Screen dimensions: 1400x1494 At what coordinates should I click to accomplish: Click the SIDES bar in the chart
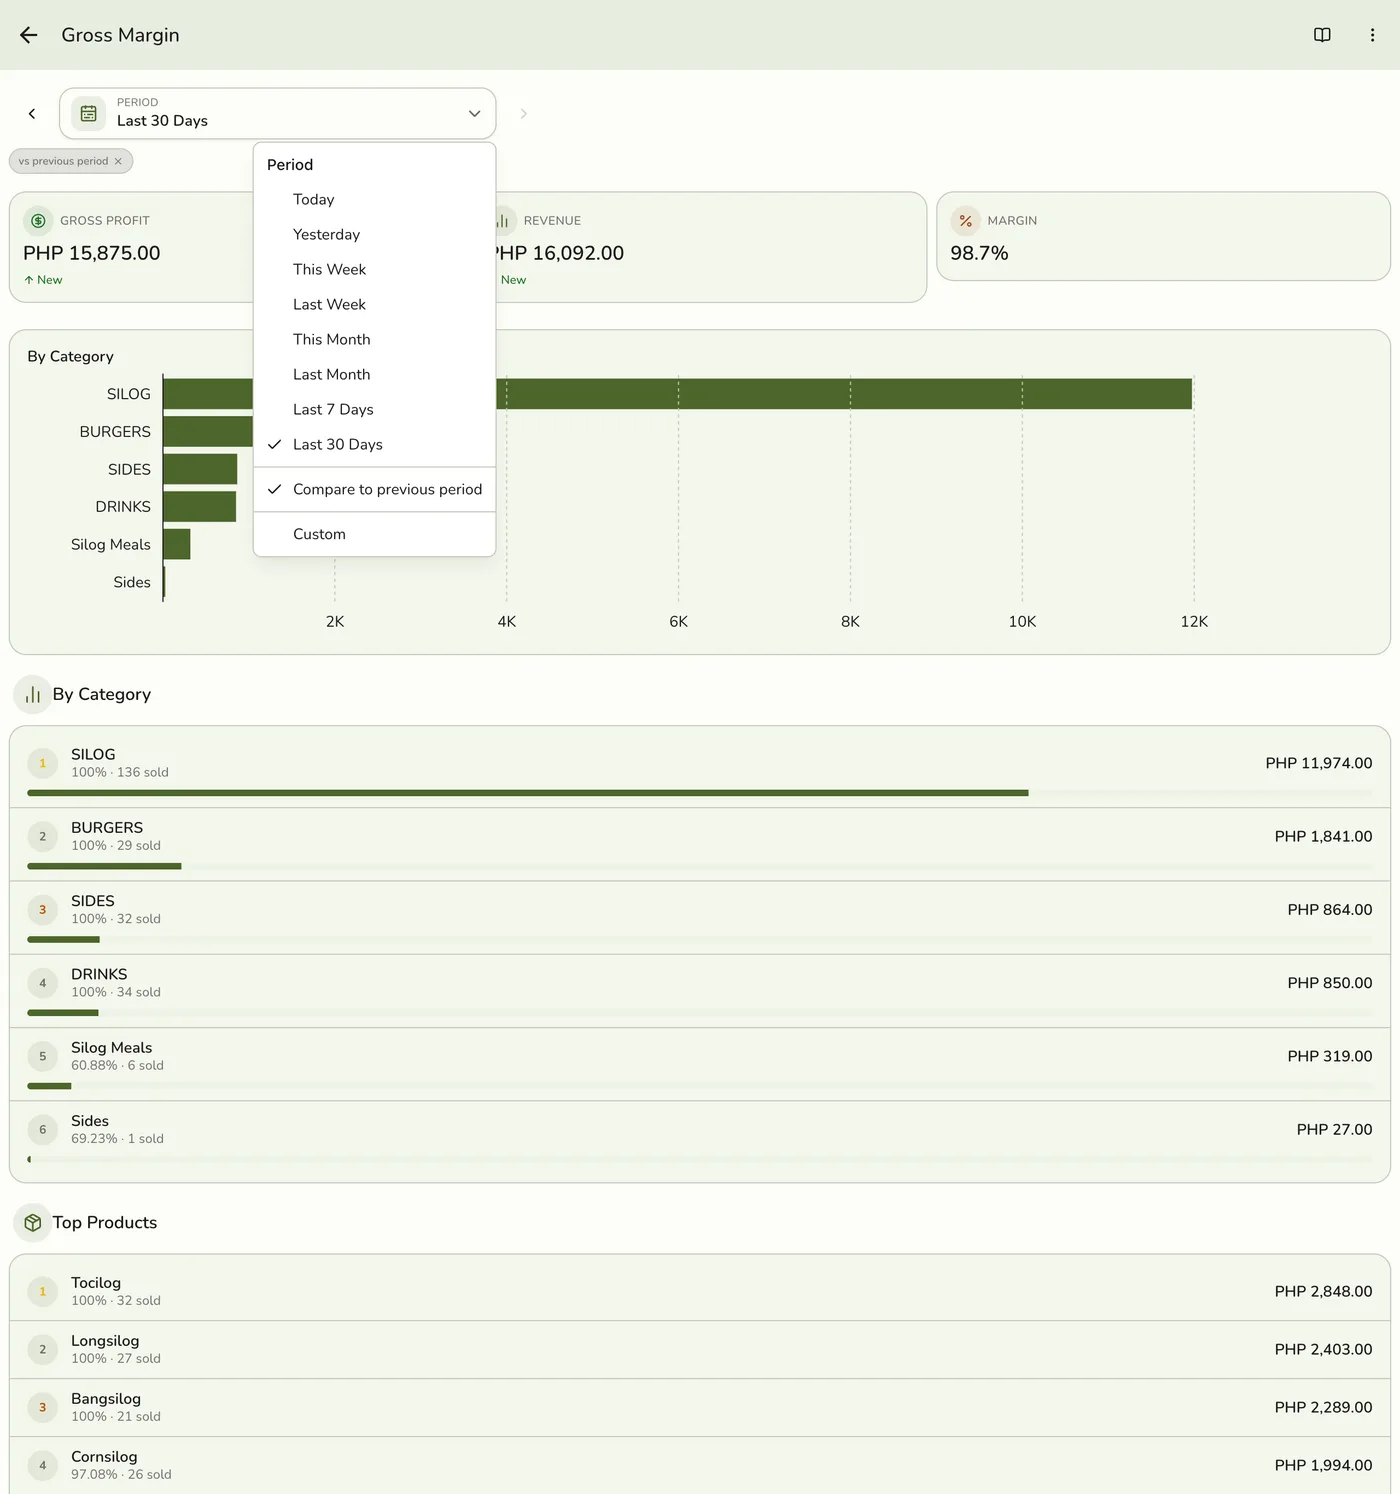[x=200, y=469]
